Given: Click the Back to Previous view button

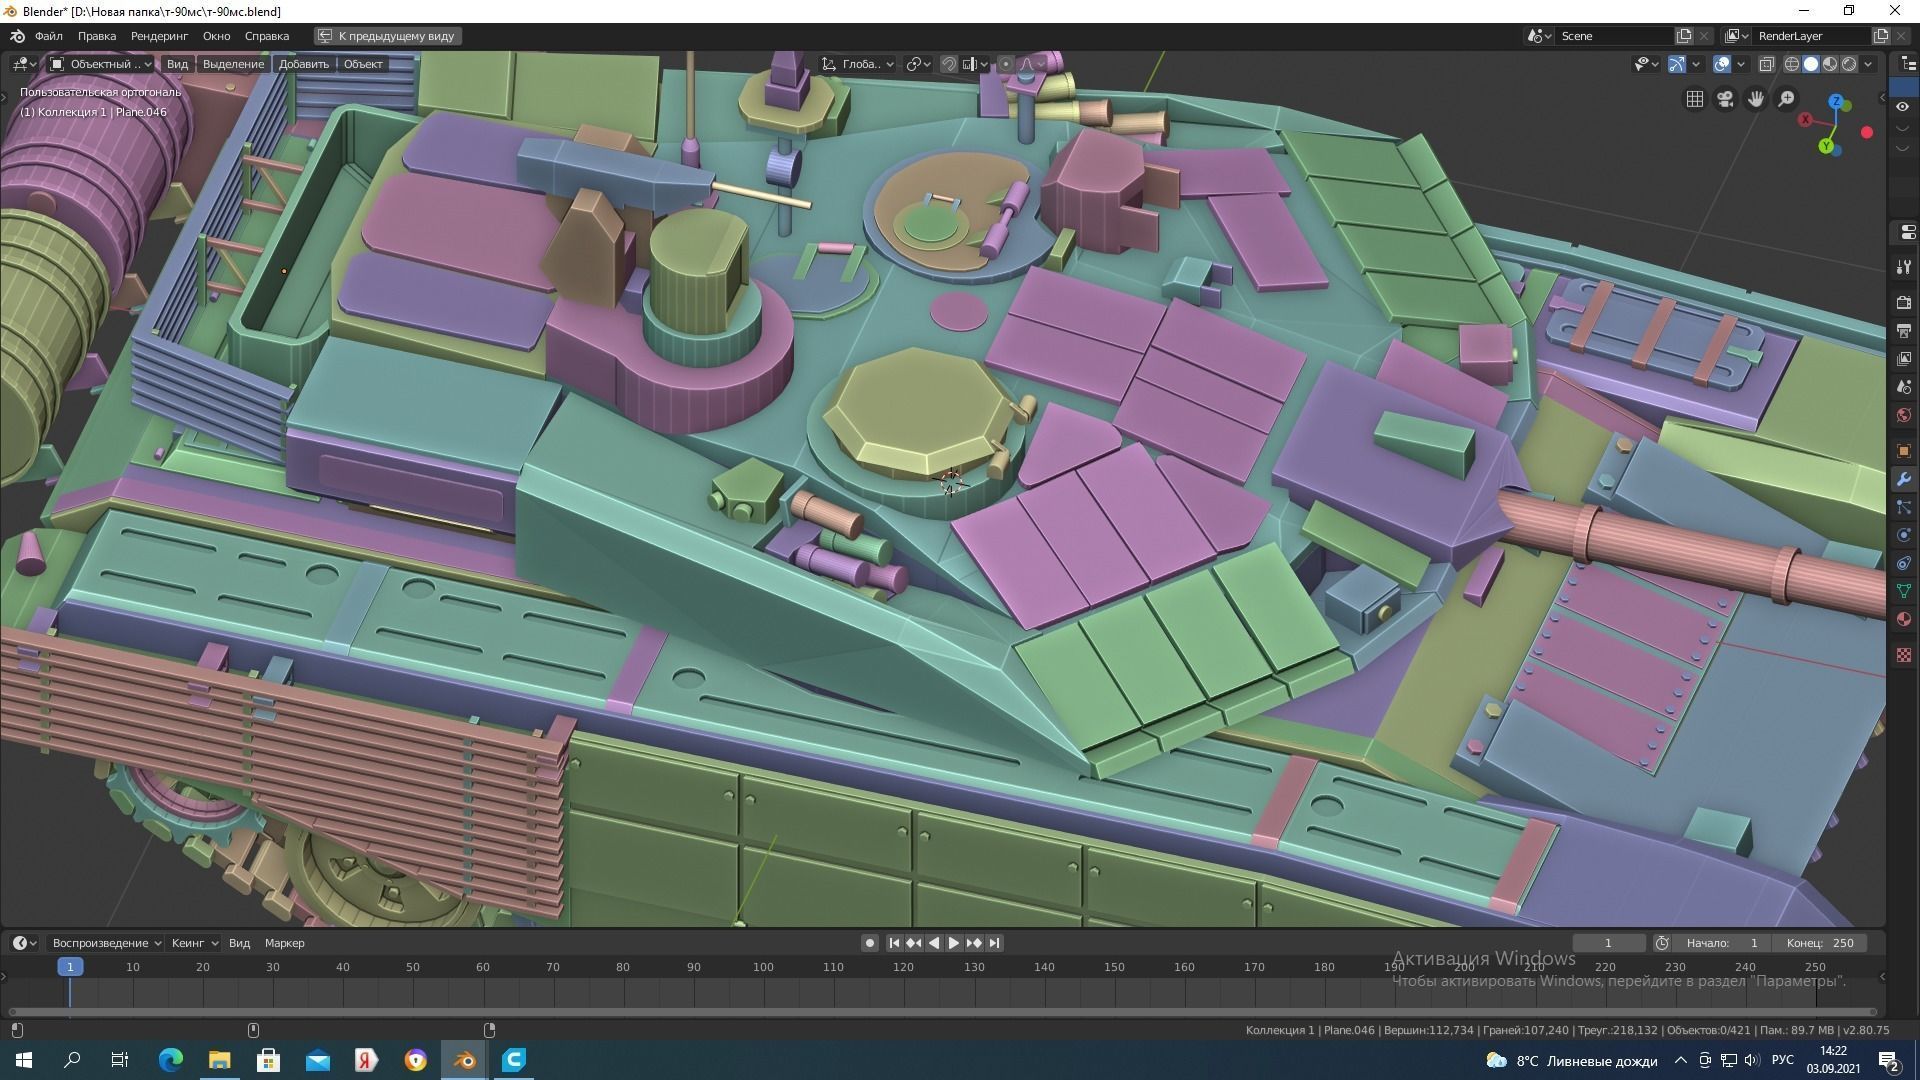Looking at the screenshot, I should [387, 36].
